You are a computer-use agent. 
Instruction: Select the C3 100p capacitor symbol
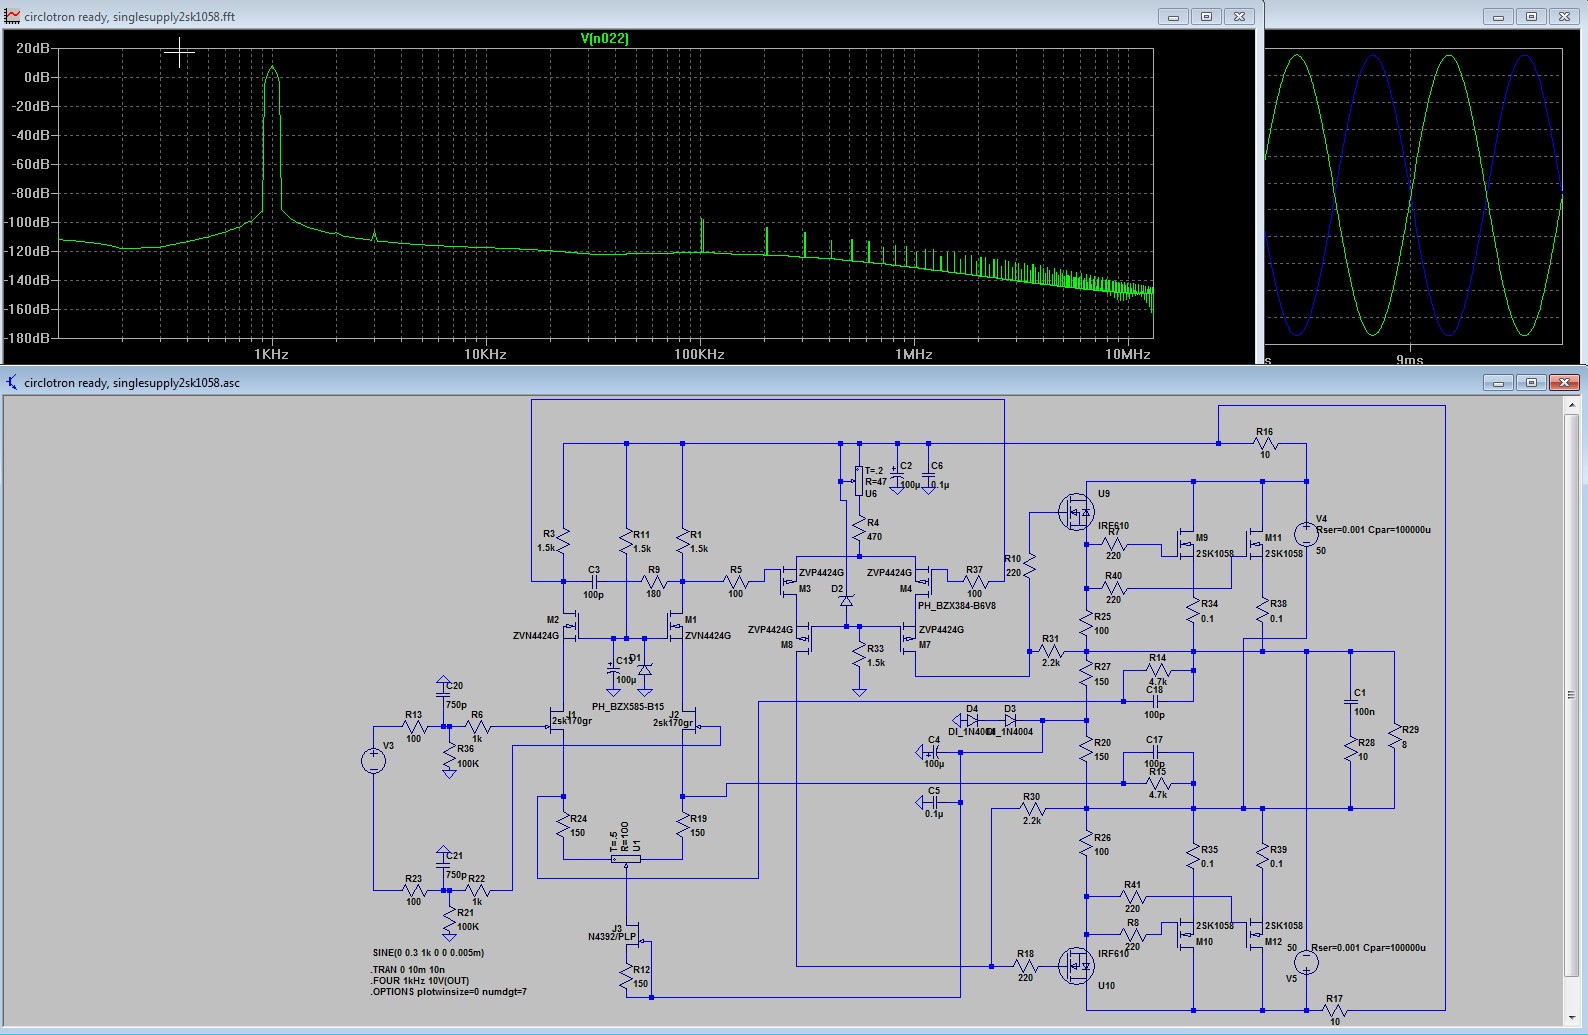click(x=594, y=581)
